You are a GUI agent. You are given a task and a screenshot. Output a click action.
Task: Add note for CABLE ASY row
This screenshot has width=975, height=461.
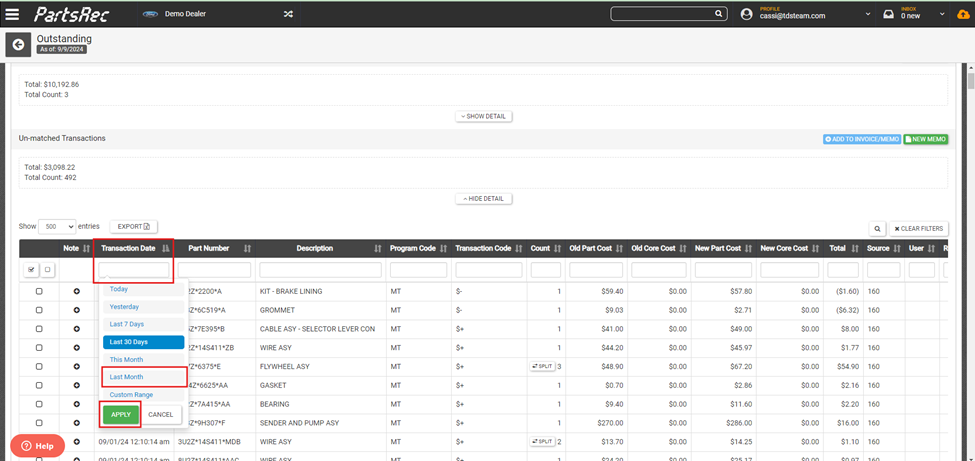click(76, 328)
